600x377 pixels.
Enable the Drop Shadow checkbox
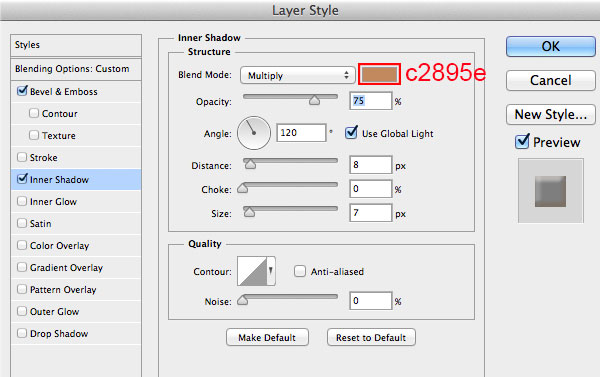click(x=22, y=333)
